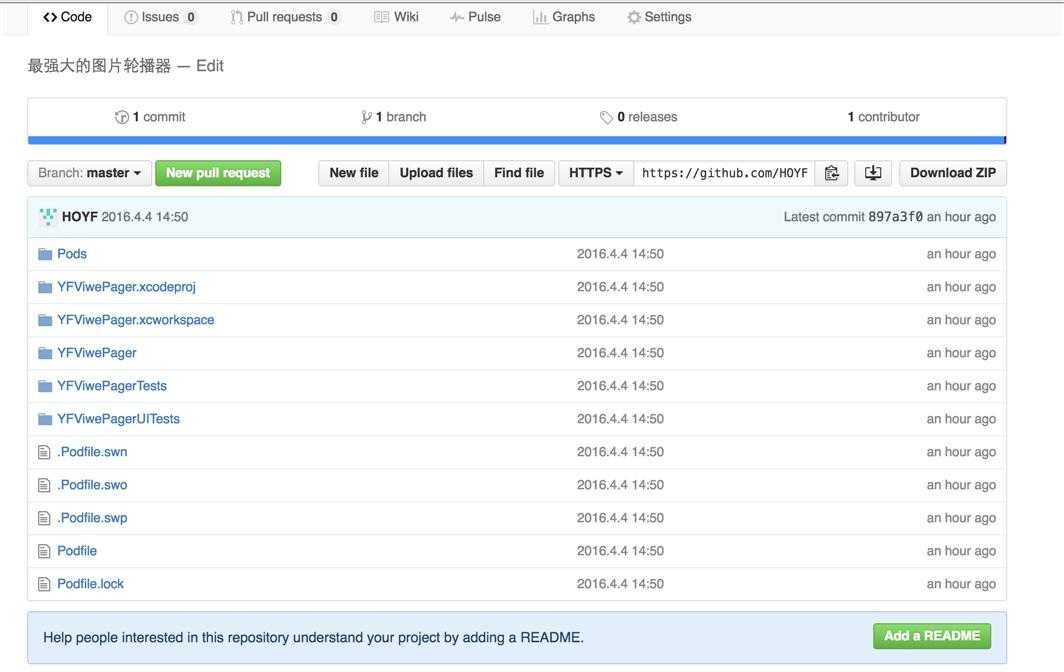Viewport: 1064px width, 672px height.
Task: Click the Podfile file icon
Action: (x=44, y=551)
